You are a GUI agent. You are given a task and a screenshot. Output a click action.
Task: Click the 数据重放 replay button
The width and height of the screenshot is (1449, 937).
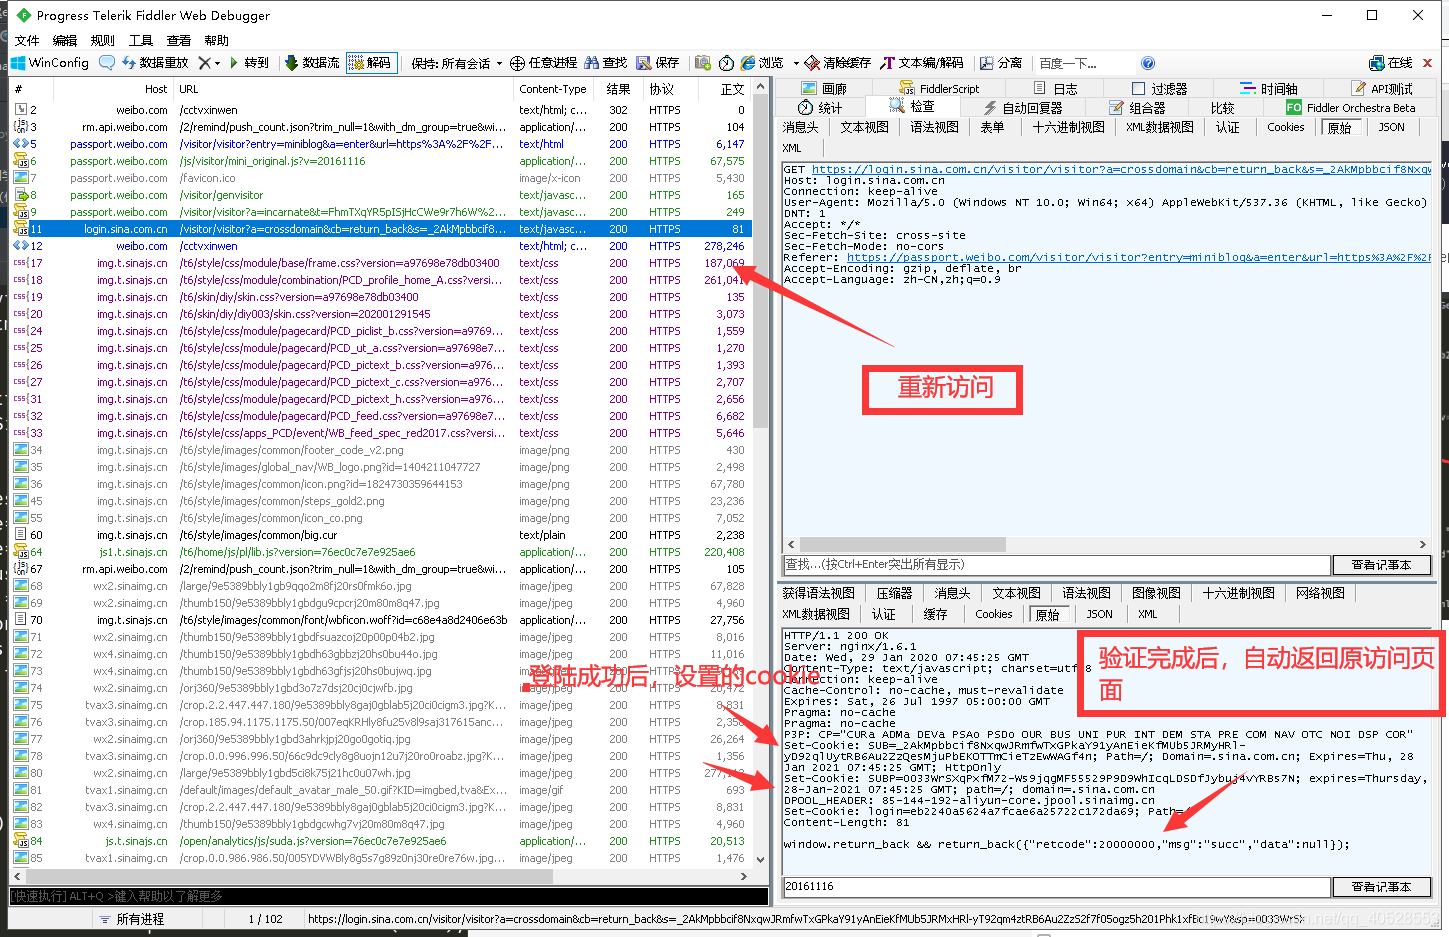coord(155,62)
